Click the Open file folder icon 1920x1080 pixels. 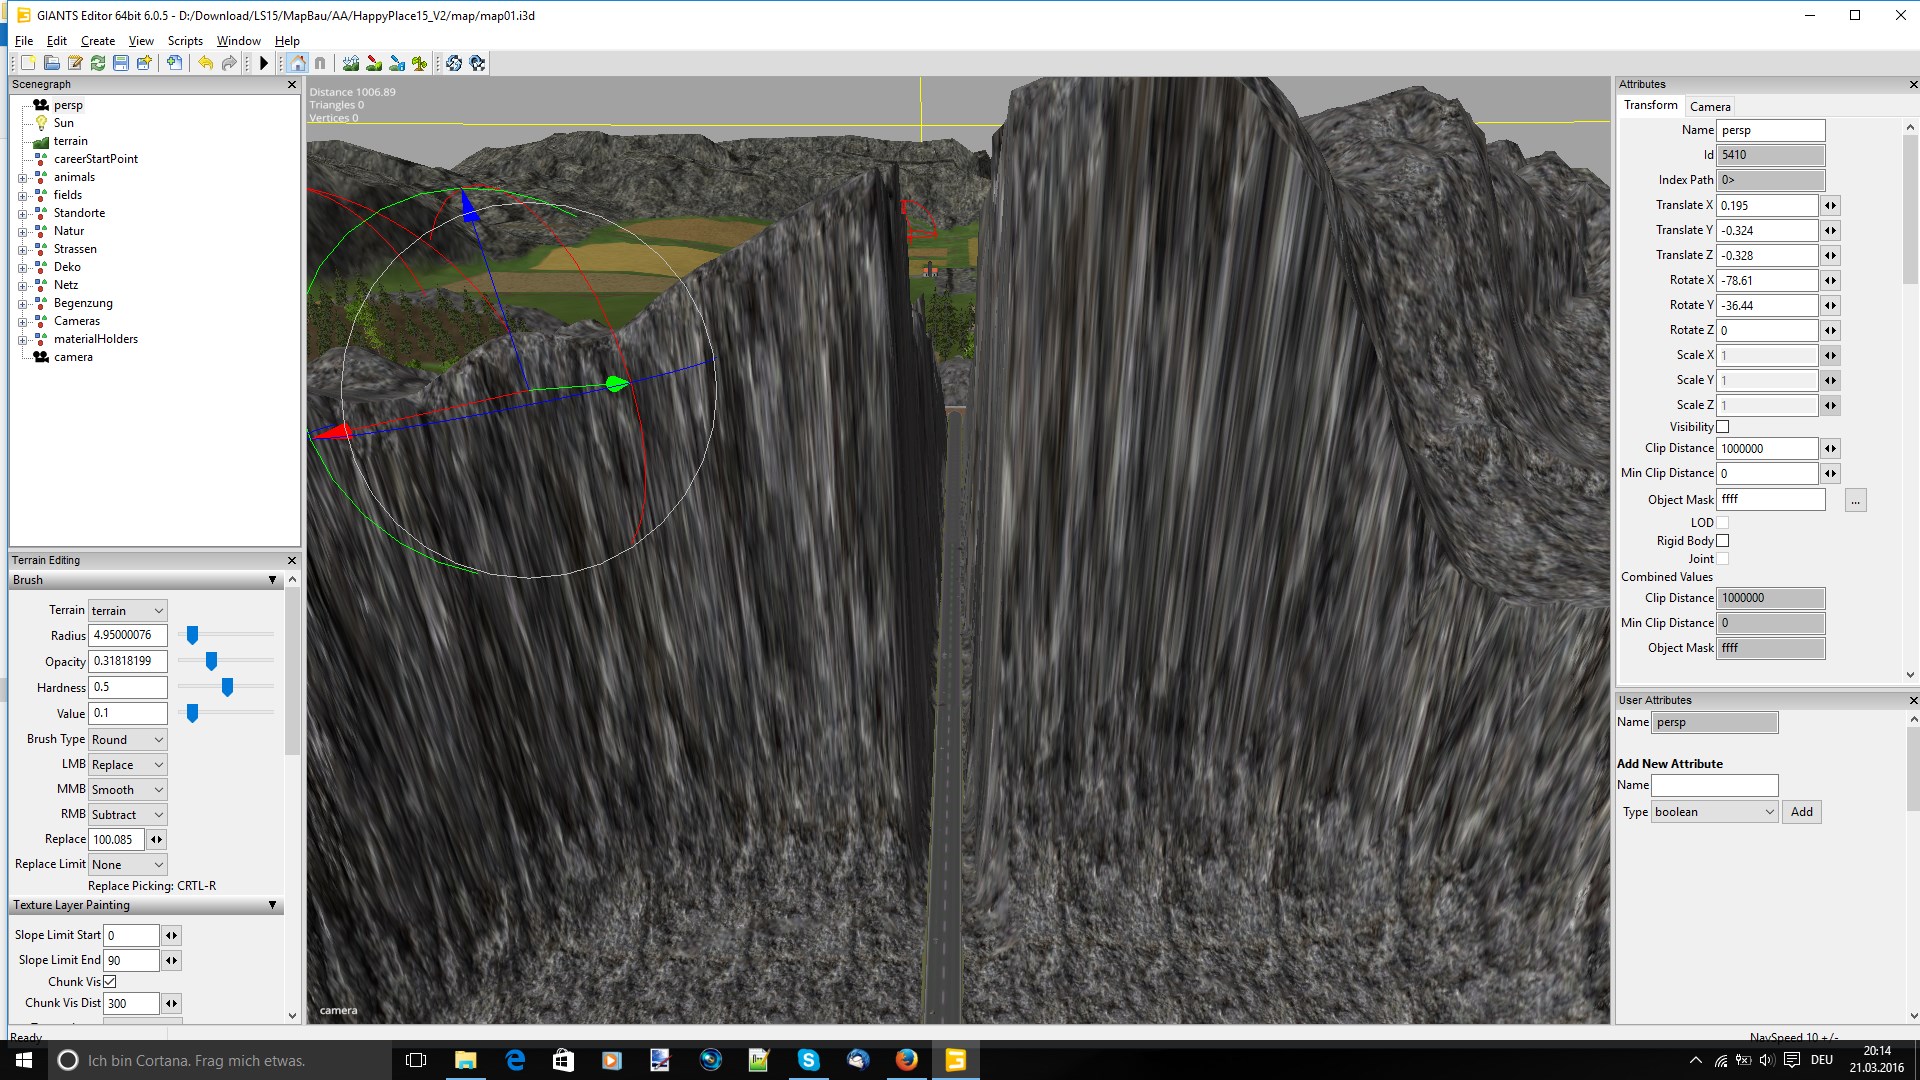[x=52, y=63]
